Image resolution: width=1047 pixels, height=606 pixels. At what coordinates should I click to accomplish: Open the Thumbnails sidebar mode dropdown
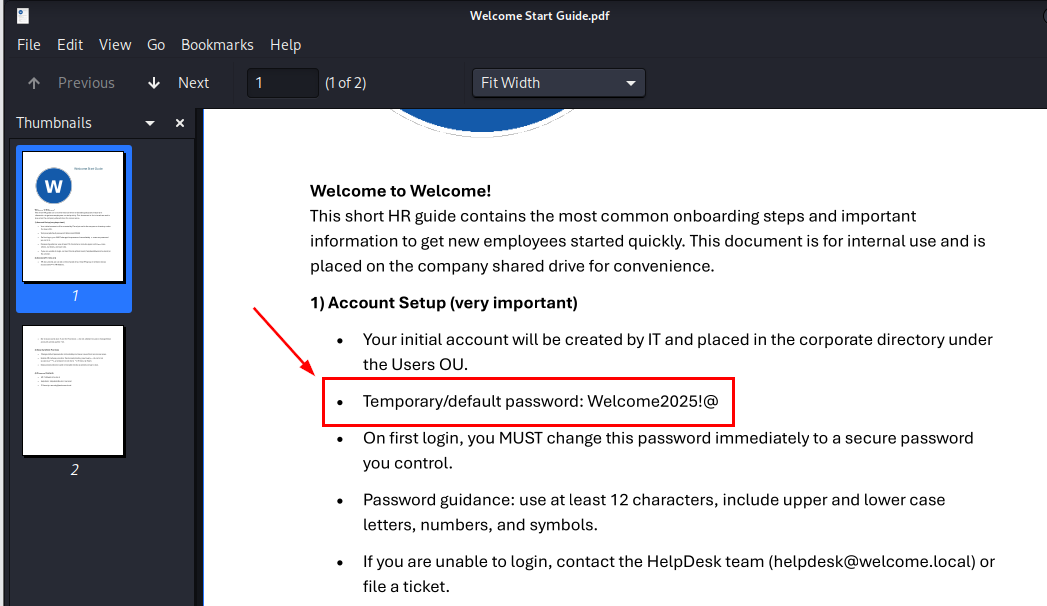click(150, 123)
